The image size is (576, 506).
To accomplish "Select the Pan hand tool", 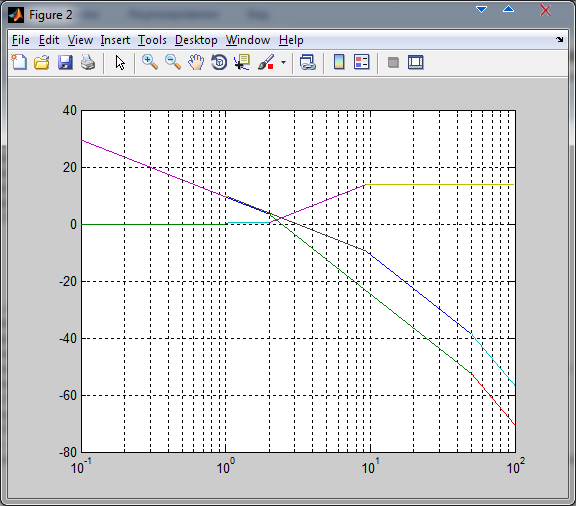I will point(196,62).
